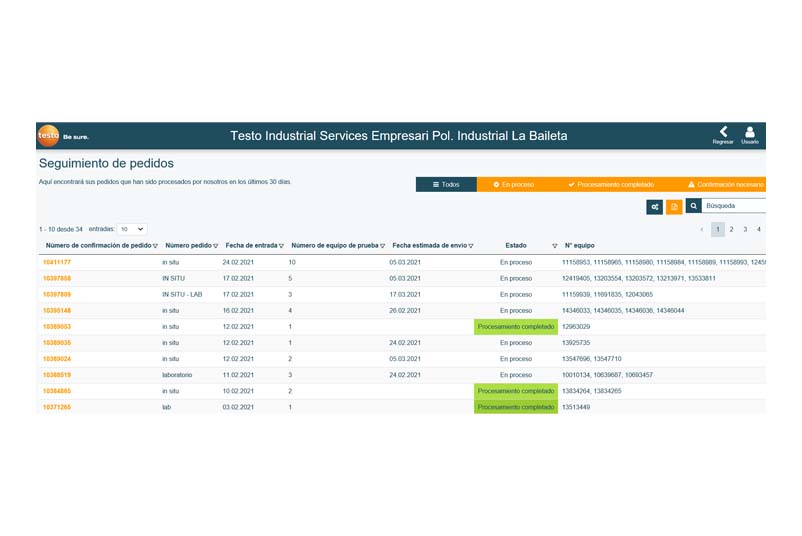This screenshot has width=802, height=536.
Task: Open order confirmation 10389035
Action: pyautogui.click(x=57, y=343)
